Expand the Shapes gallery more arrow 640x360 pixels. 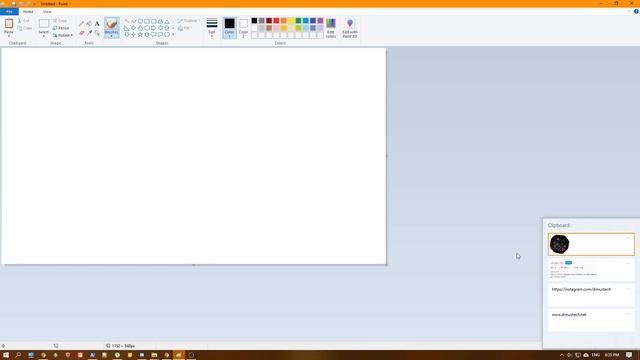[173, 35]
